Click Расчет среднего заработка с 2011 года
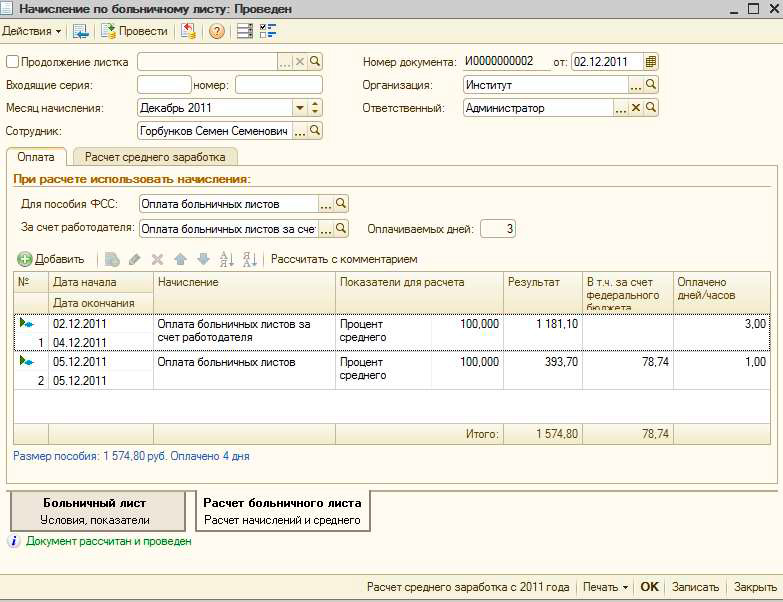Screen dimensions: 783x602 [468, 587]
